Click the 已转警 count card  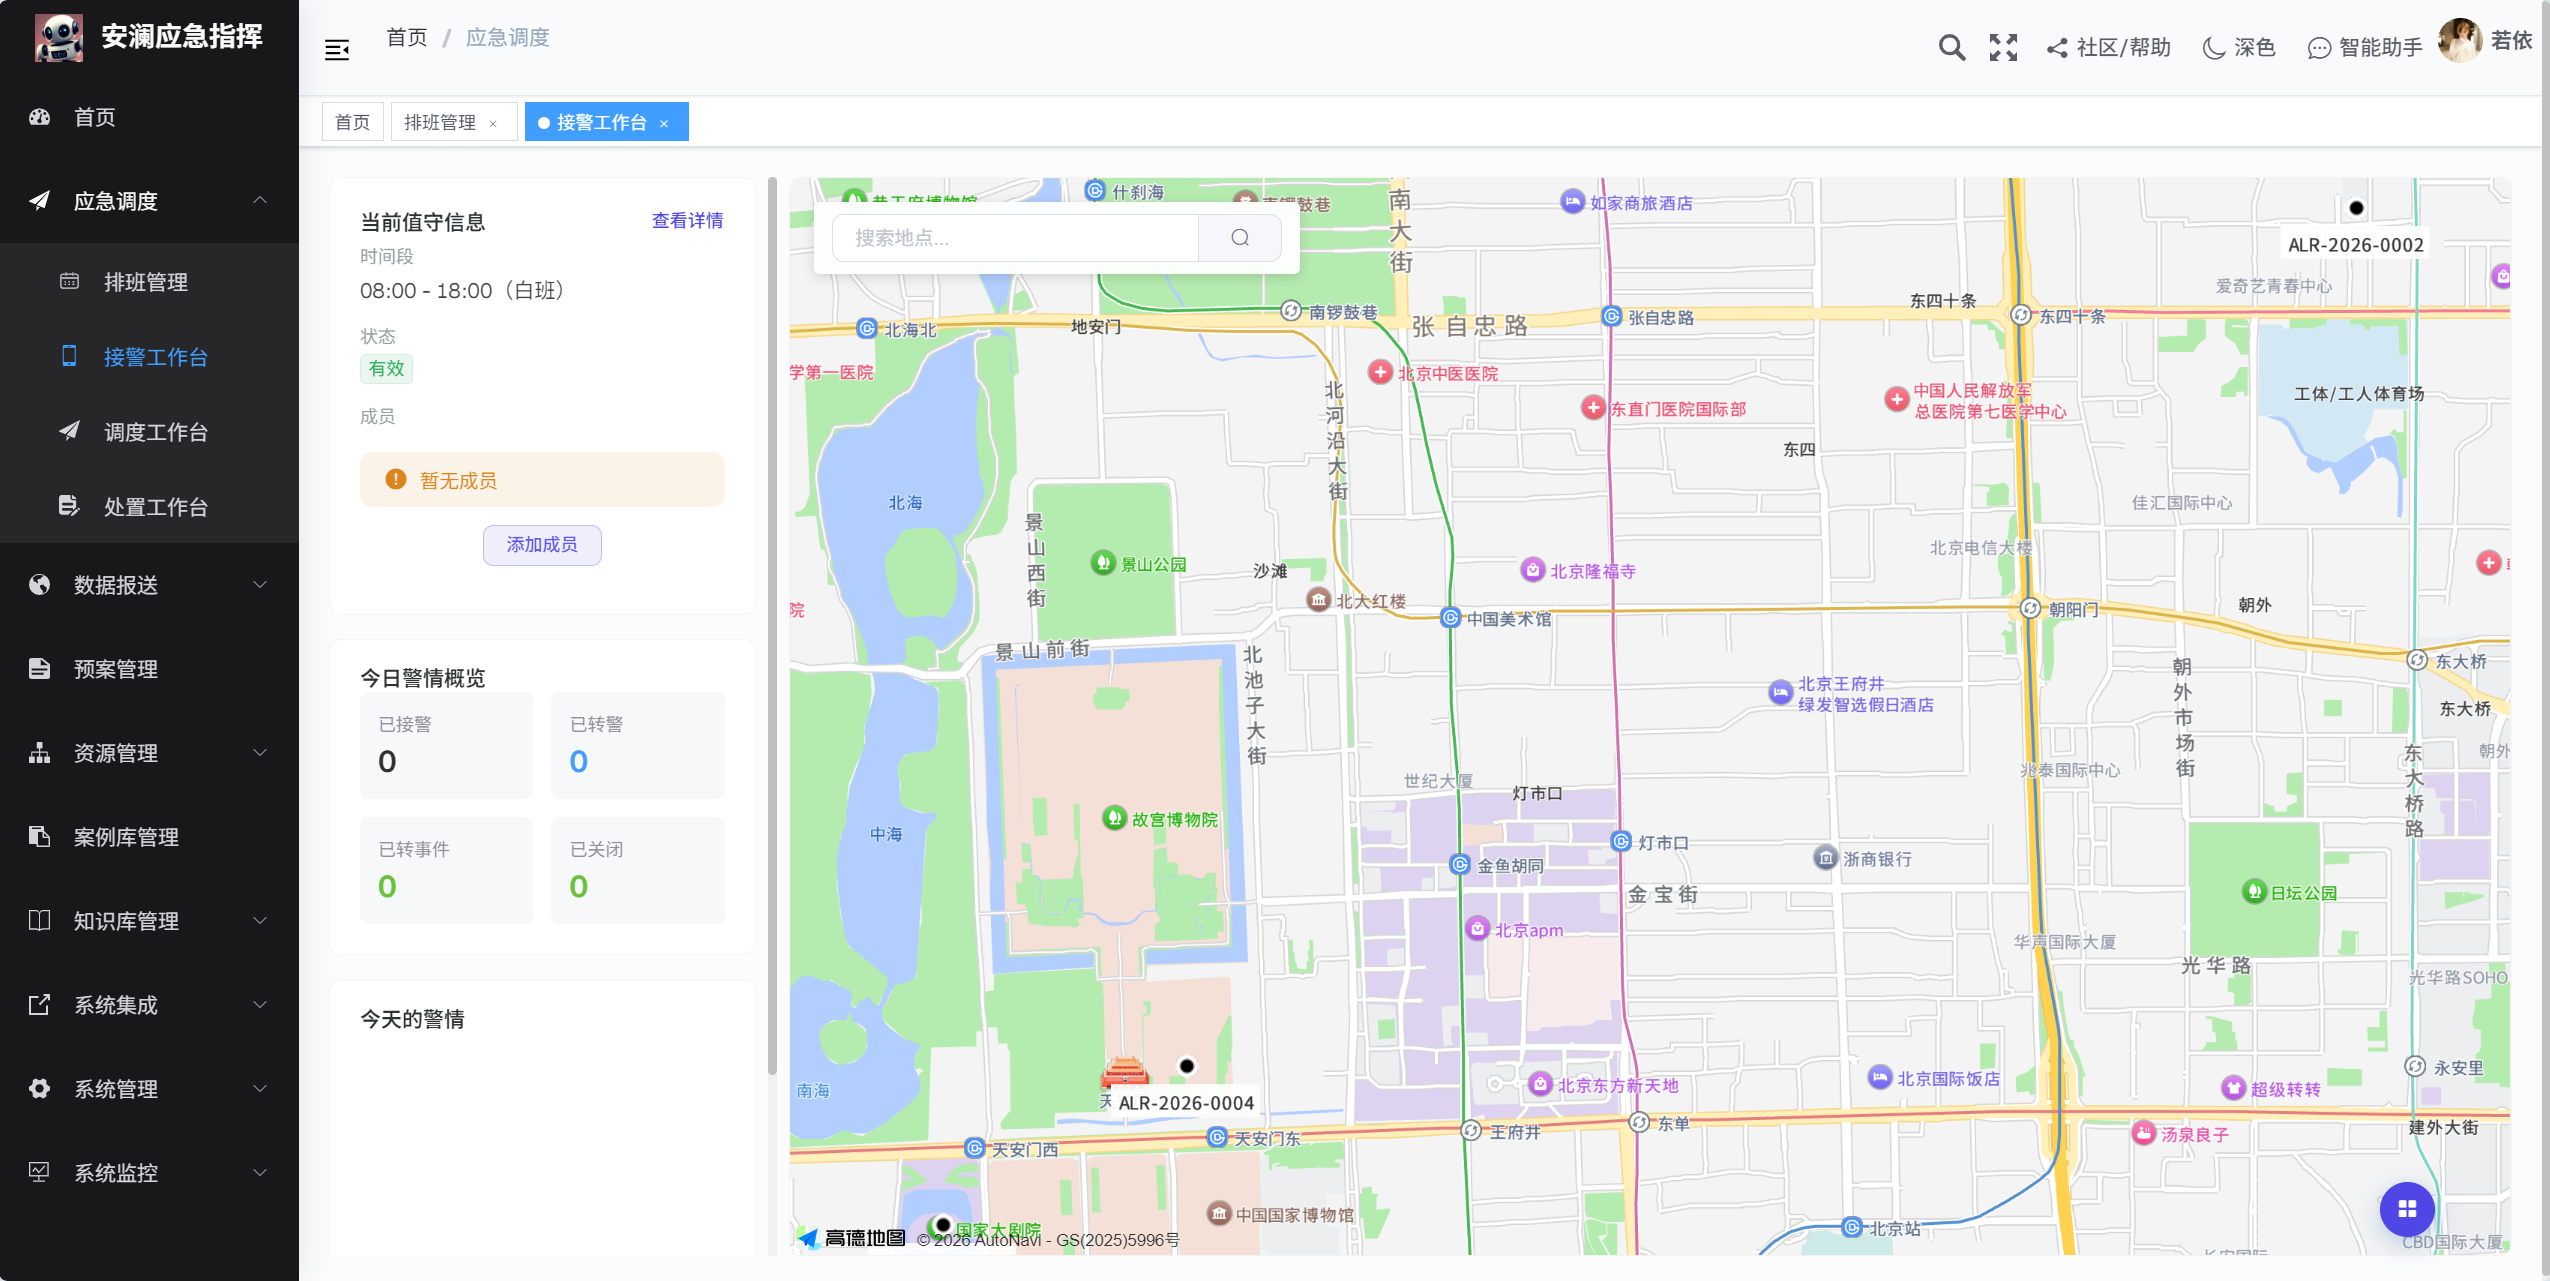[x=637, y=745]
